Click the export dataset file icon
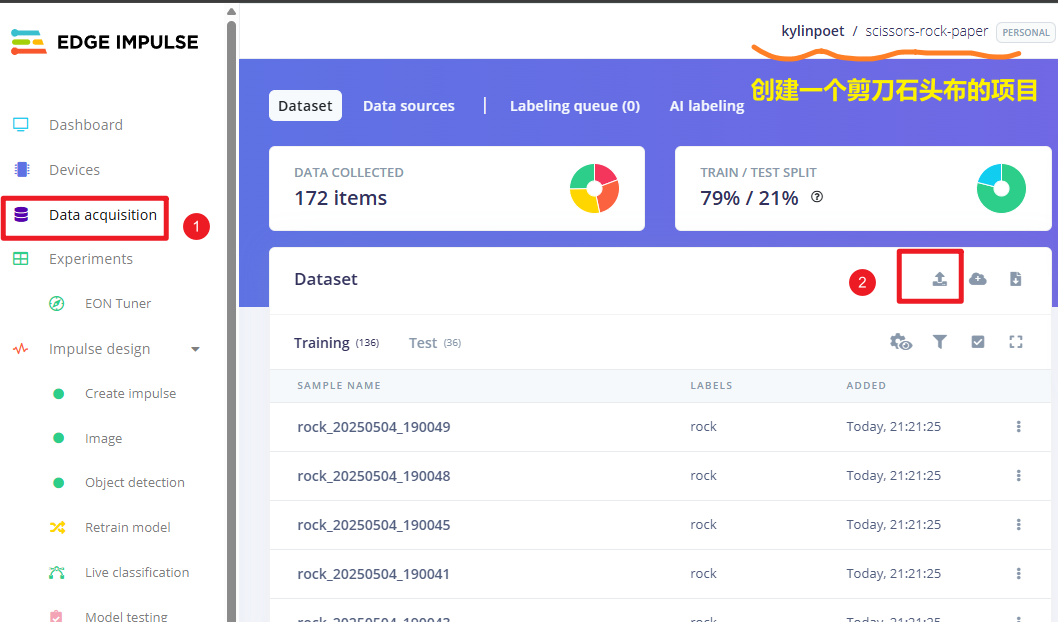 1015,279
